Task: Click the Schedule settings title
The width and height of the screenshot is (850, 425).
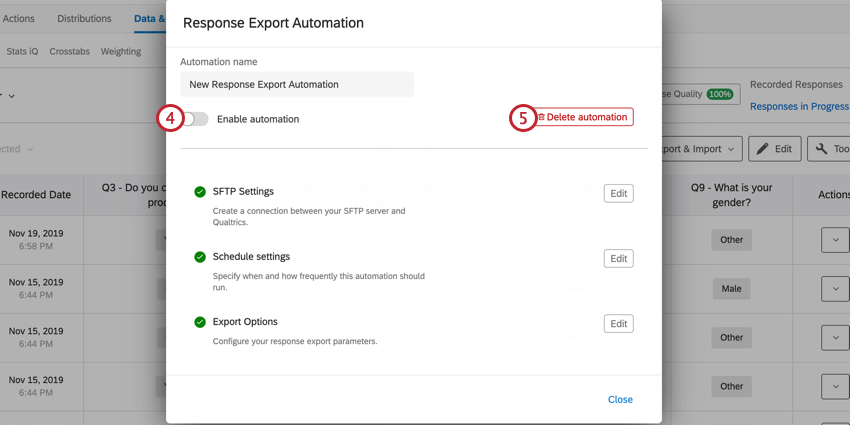Action: click(252, 256)
